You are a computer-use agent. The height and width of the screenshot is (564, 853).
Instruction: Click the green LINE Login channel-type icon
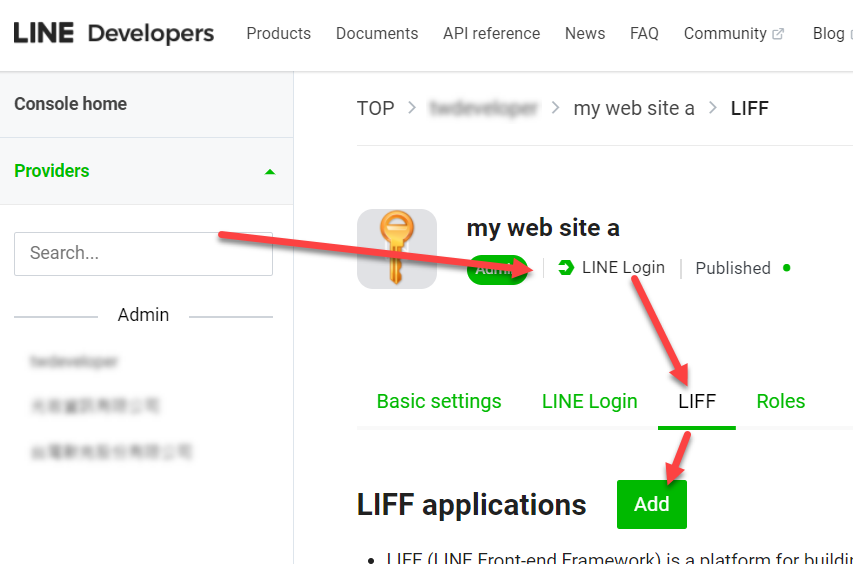pos(566,267)
